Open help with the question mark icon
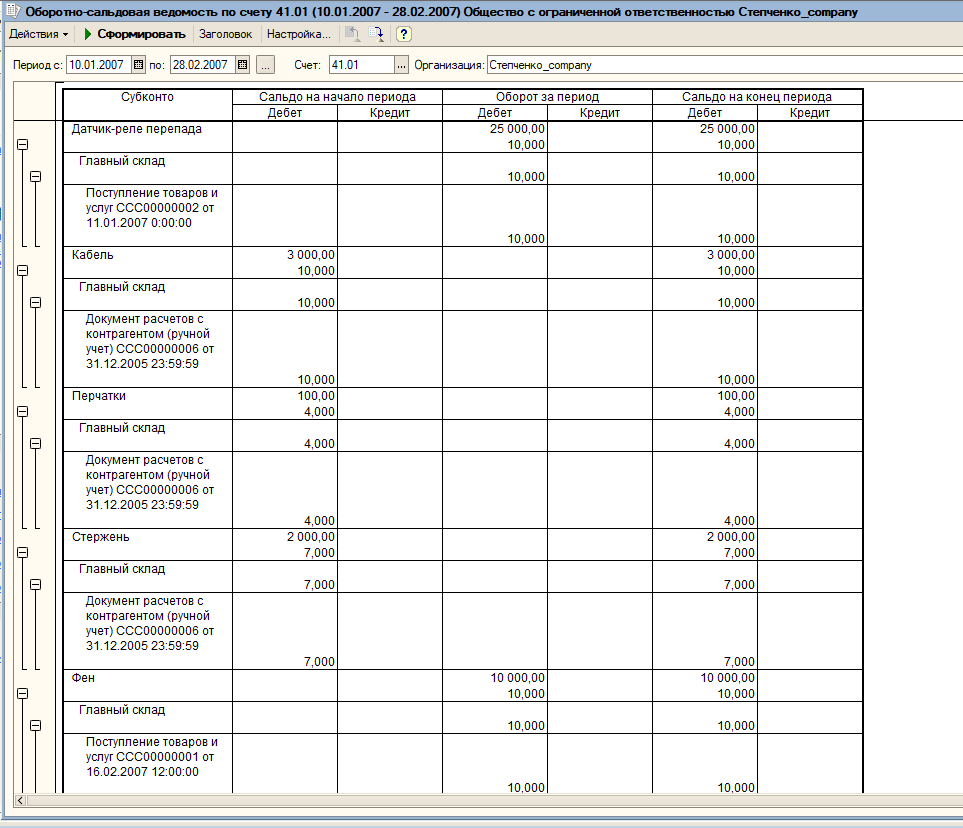 click(404, 34)
